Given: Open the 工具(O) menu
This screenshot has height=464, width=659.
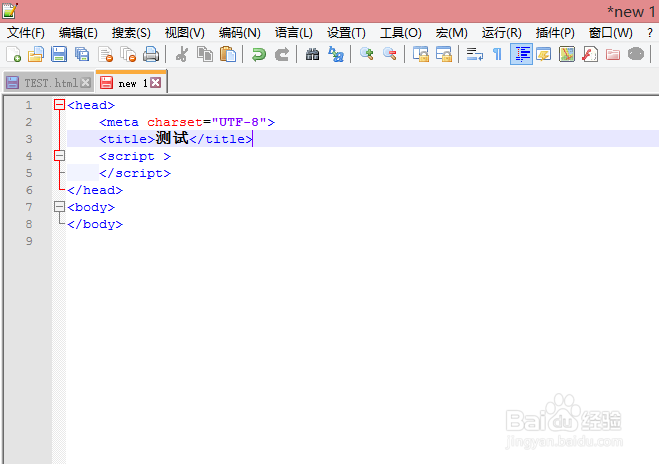Looking at the screenshot, I should coord(401,32).
